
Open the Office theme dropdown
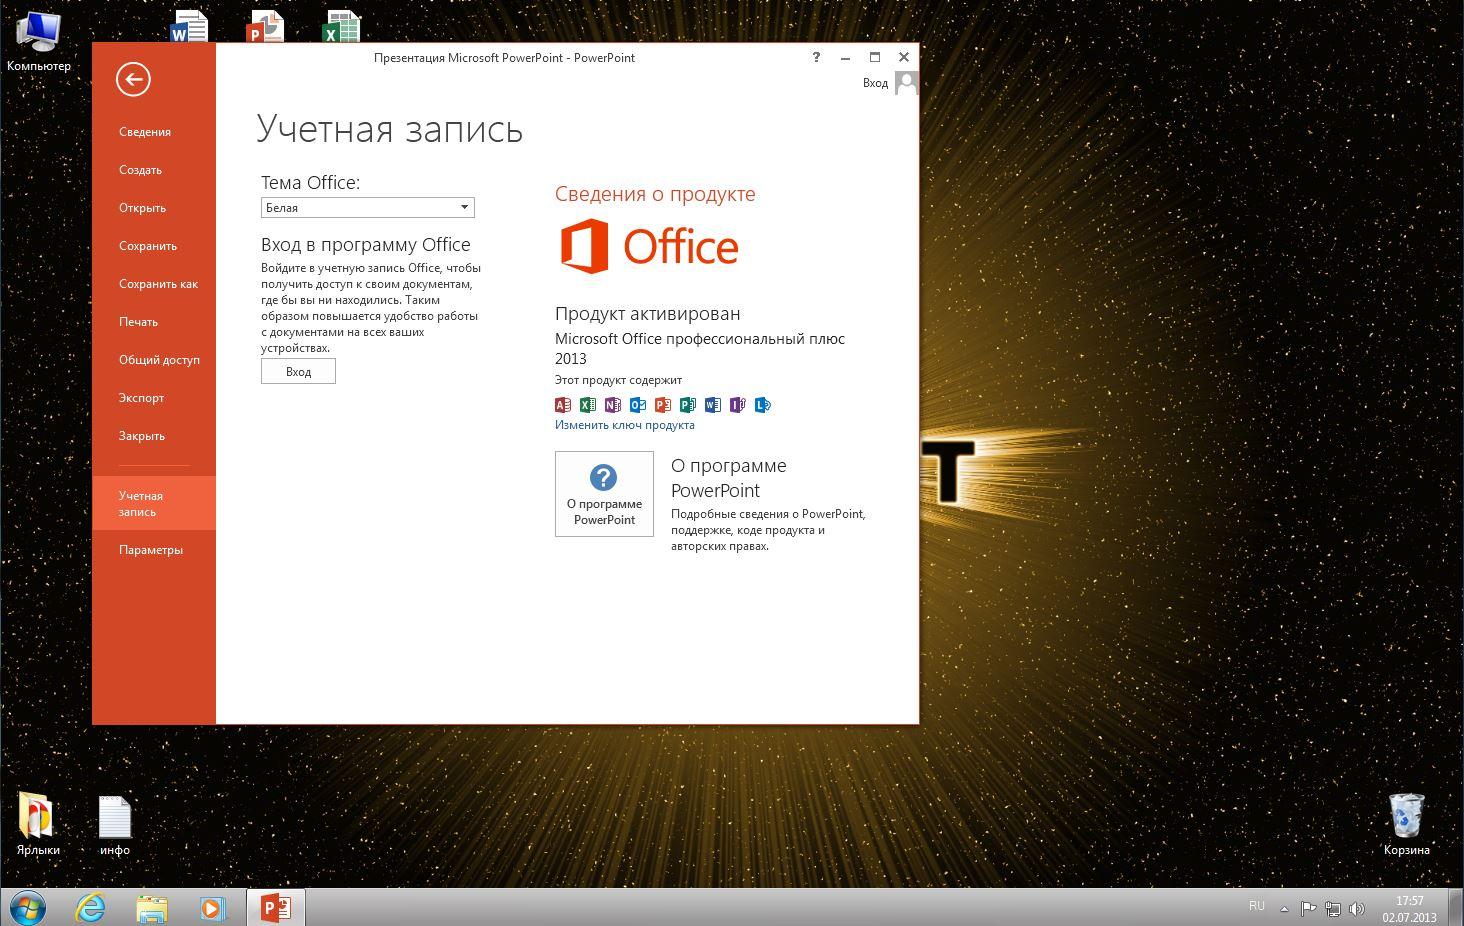pos(367,208)
